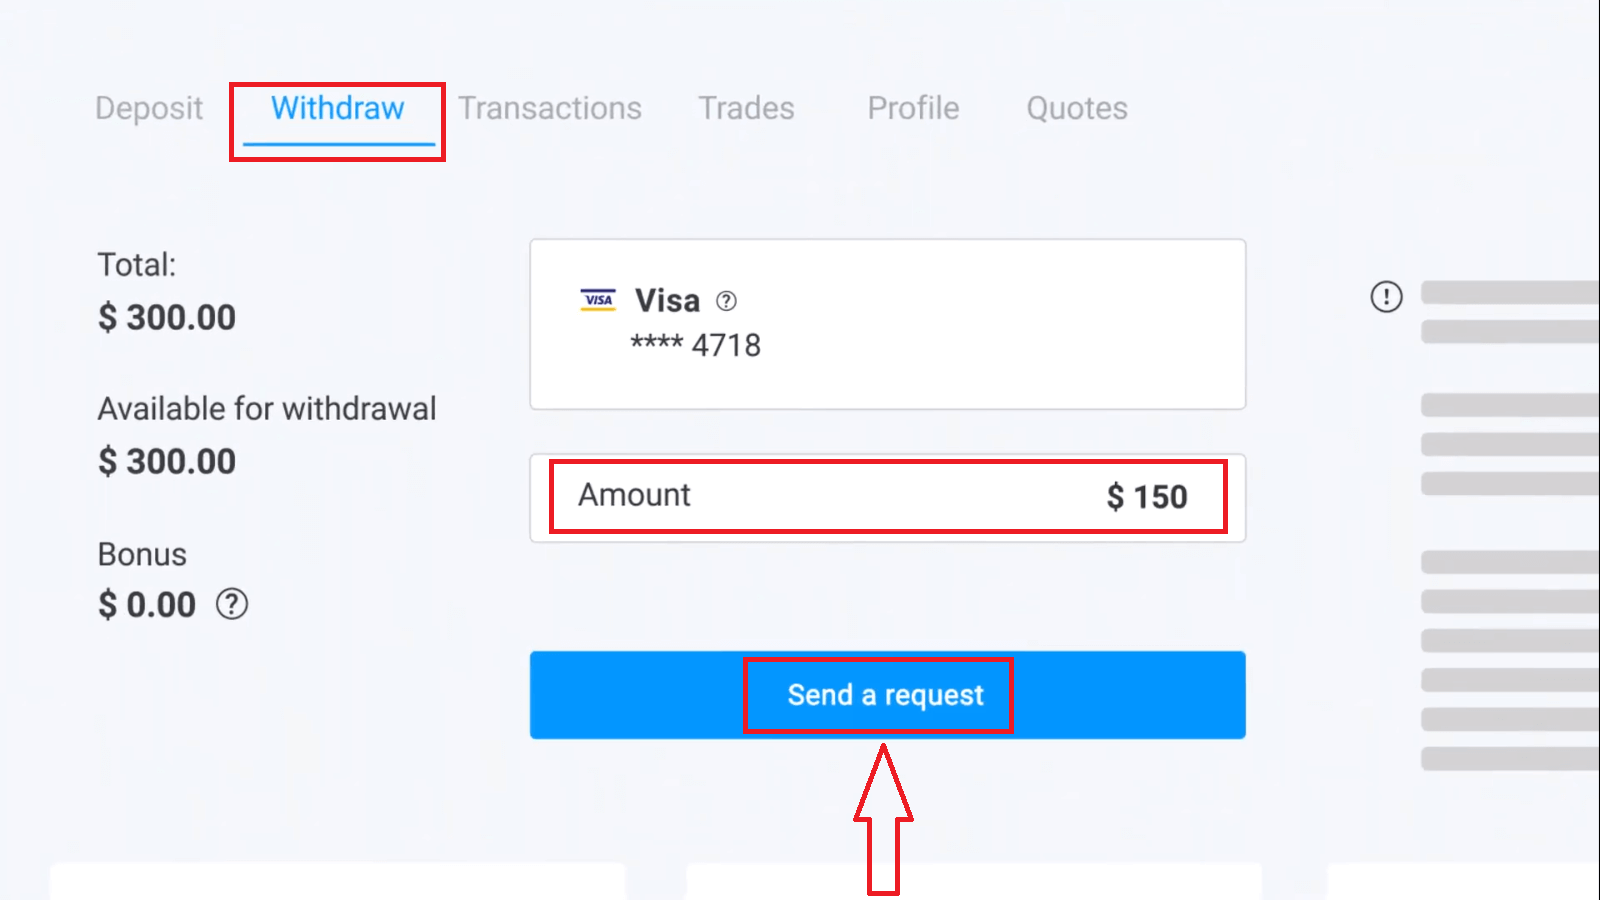The height and width of the screenshot is (900, 1600).
Task: Click the Visa card logo icon
Action: coord(597,300)
